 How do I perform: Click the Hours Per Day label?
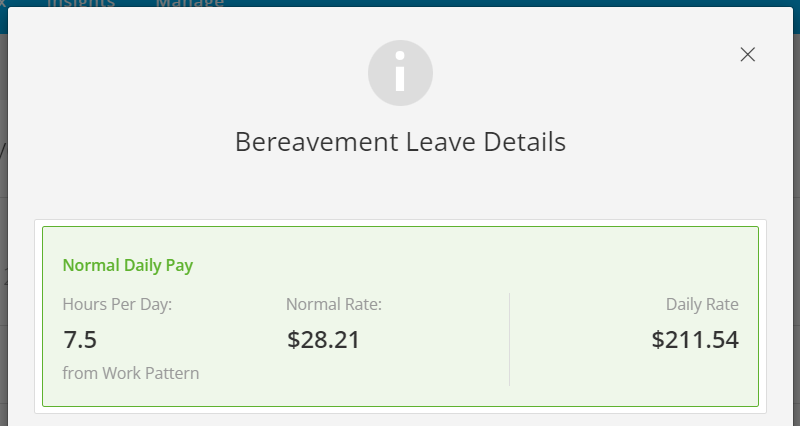[117, 304]
